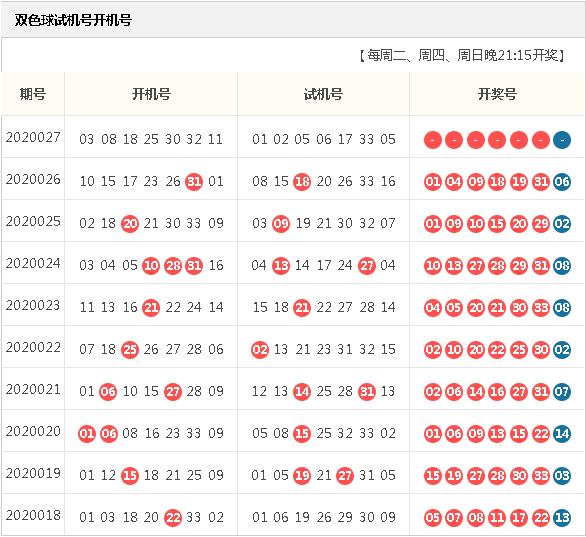The image size is (586, 537).
Task: Click highlighted 15 in 试机号 of 2020020
Action: [x=302, y=434]
